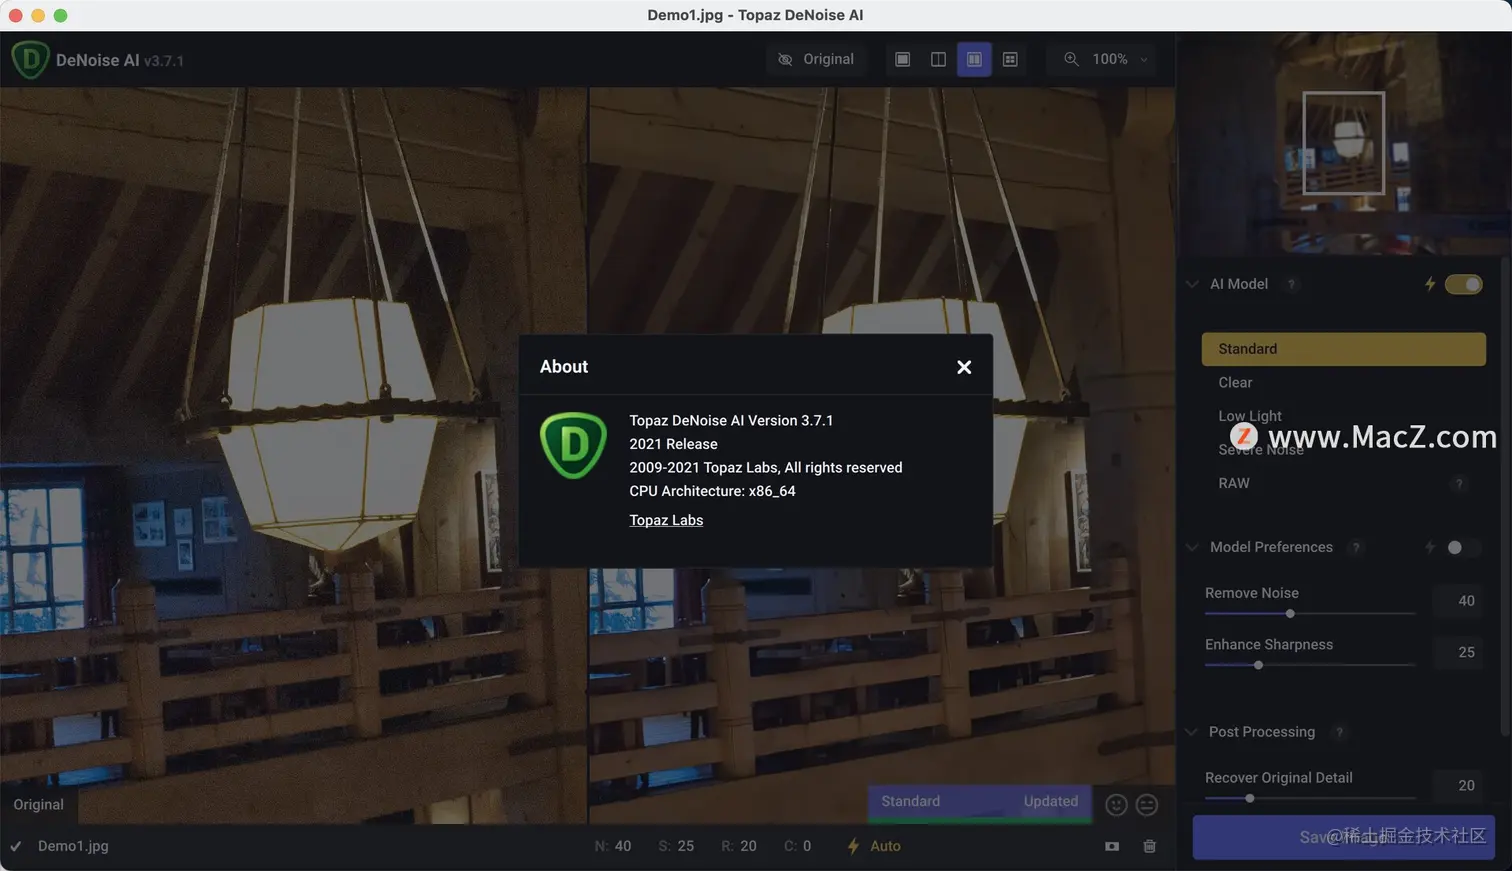Switch to split view layout

(x=938, y=59)
